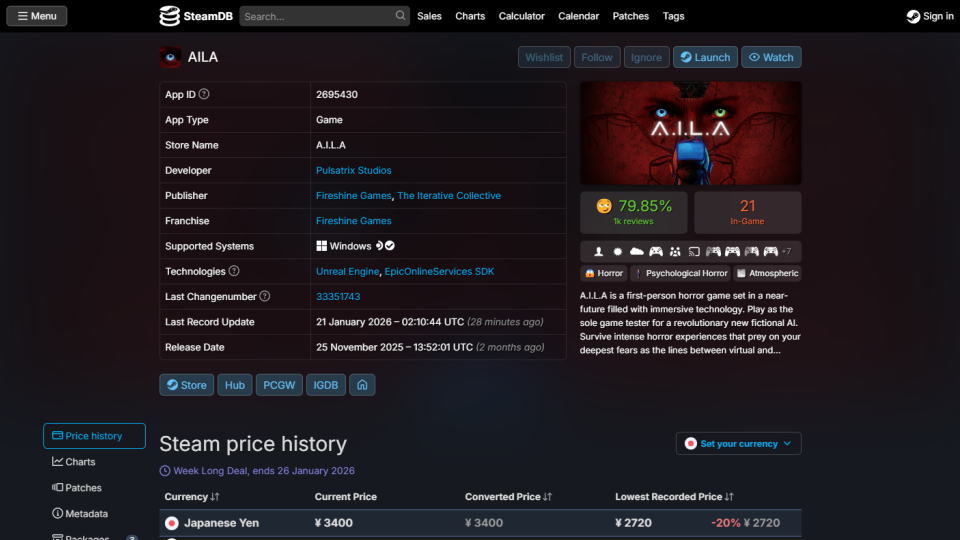960x540 pixels.
Task: Expand the +7 more categories
Action: coord(787,252)
